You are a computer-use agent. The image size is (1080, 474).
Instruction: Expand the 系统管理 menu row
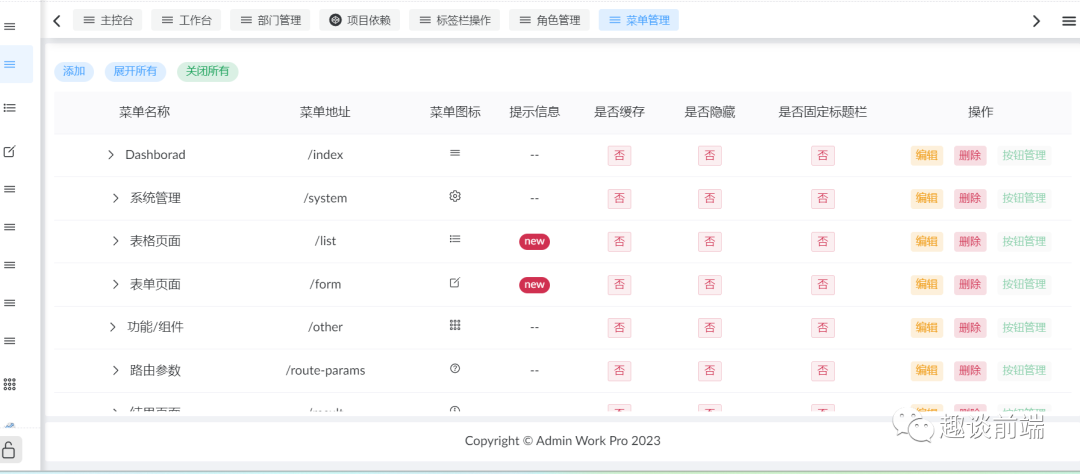coord(116,198)
